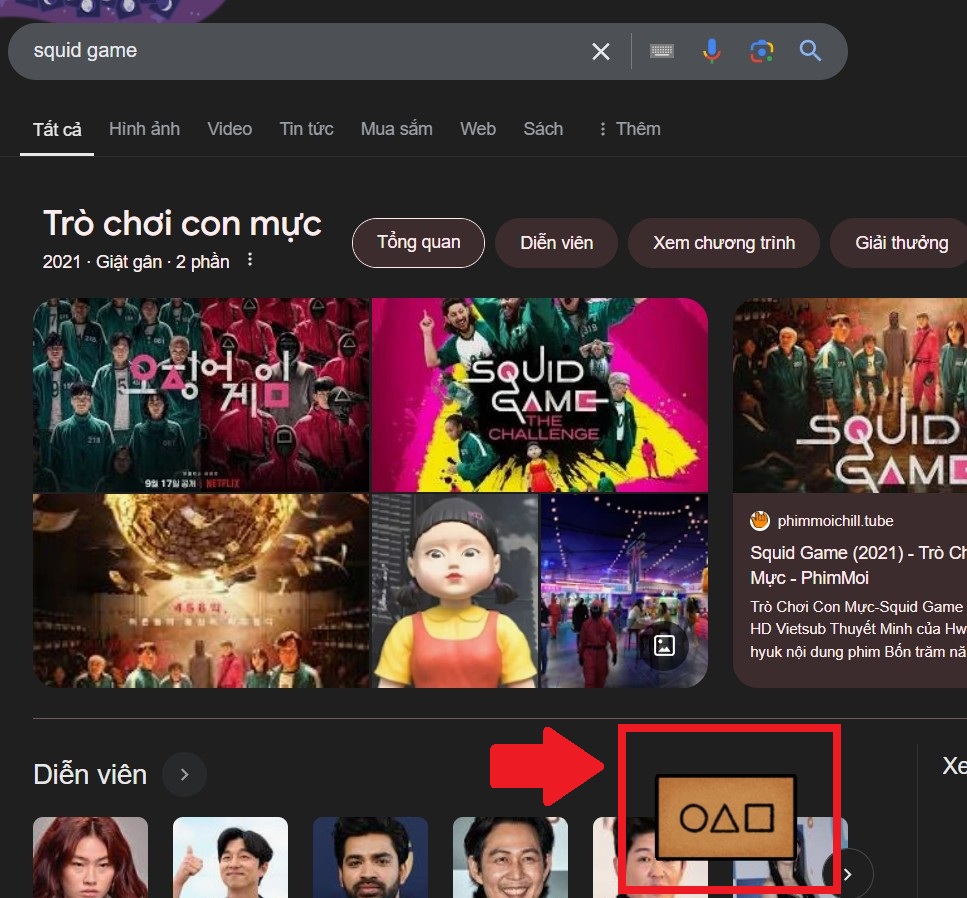
Task: Show next cast members with arrow
Action: (x=848, y=874)
